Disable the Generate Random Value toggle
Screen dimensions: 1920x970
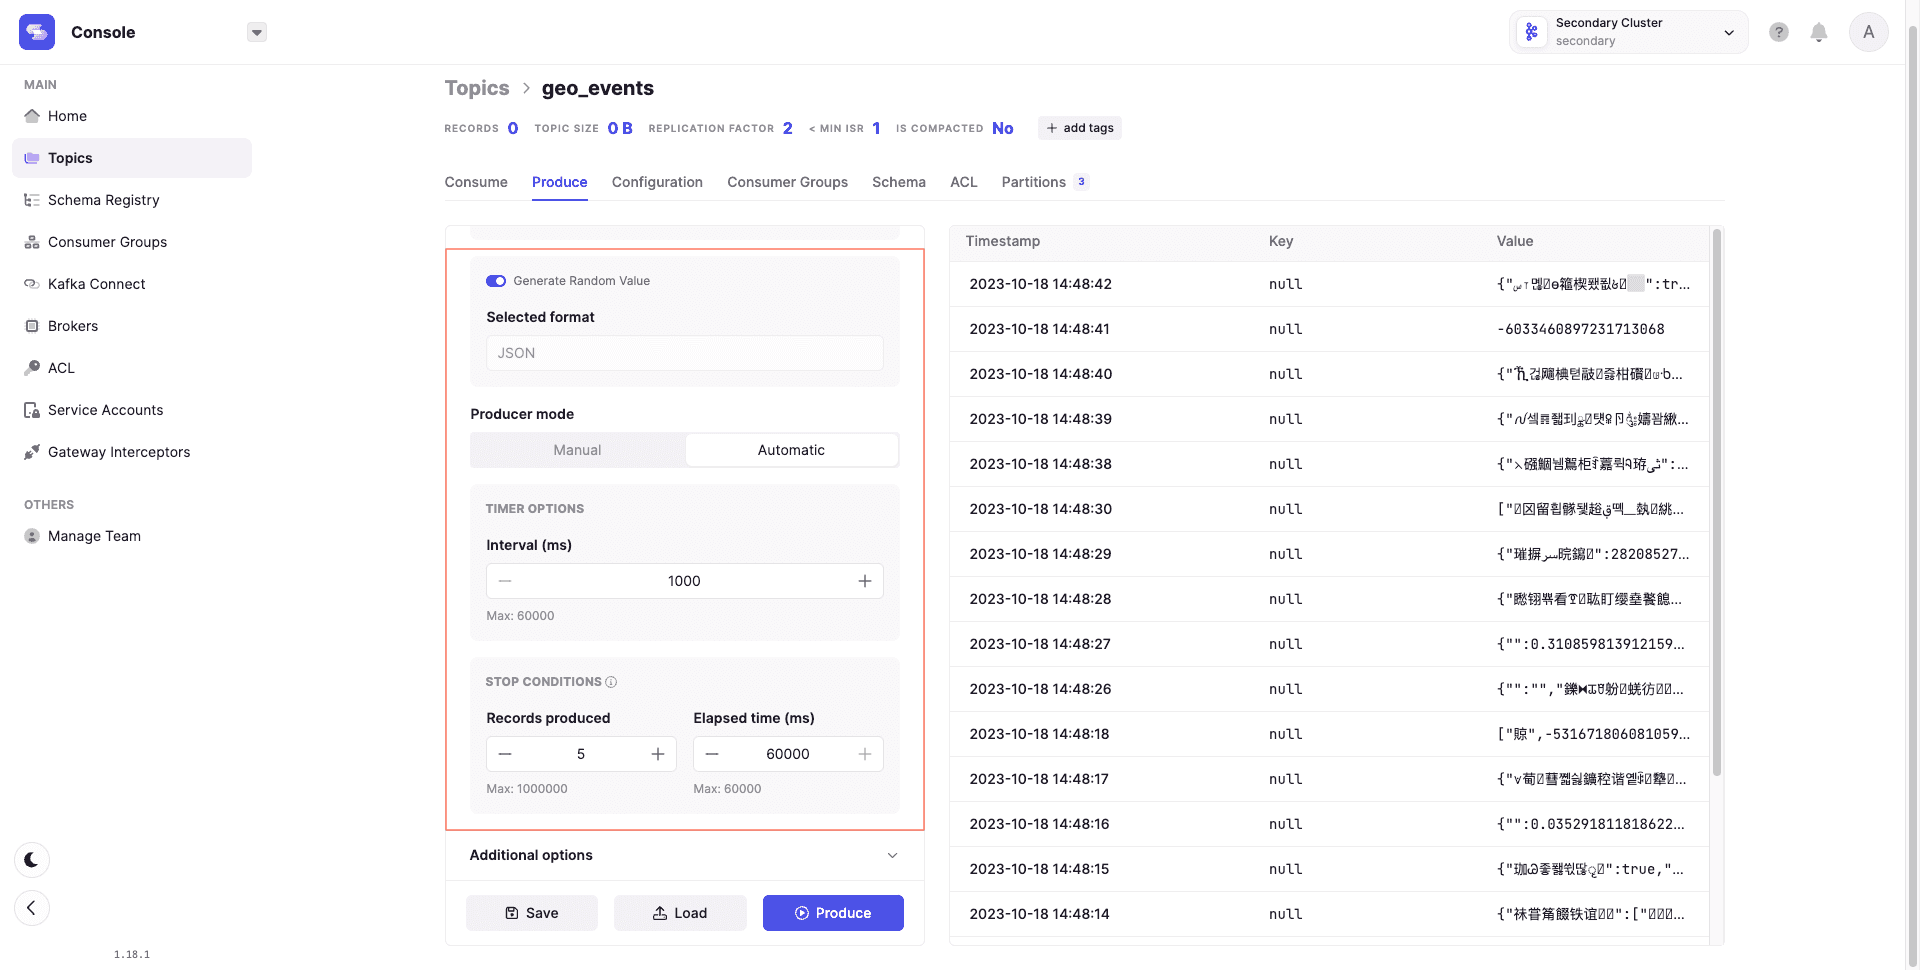click(x=496, y=281)
